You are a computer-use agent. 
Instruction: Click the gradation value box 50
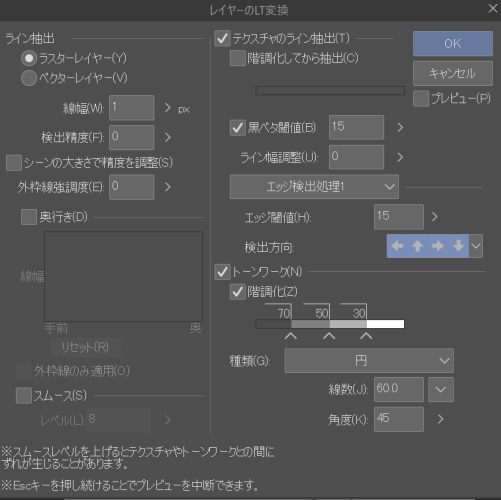[x=317, y=312]
